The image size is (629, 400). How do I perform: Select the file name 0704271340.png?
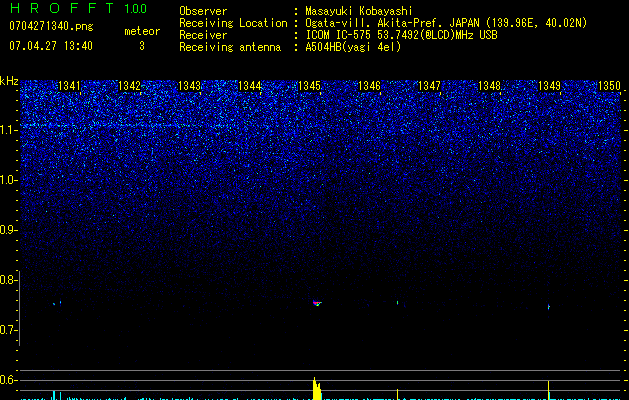click(51, 26)
